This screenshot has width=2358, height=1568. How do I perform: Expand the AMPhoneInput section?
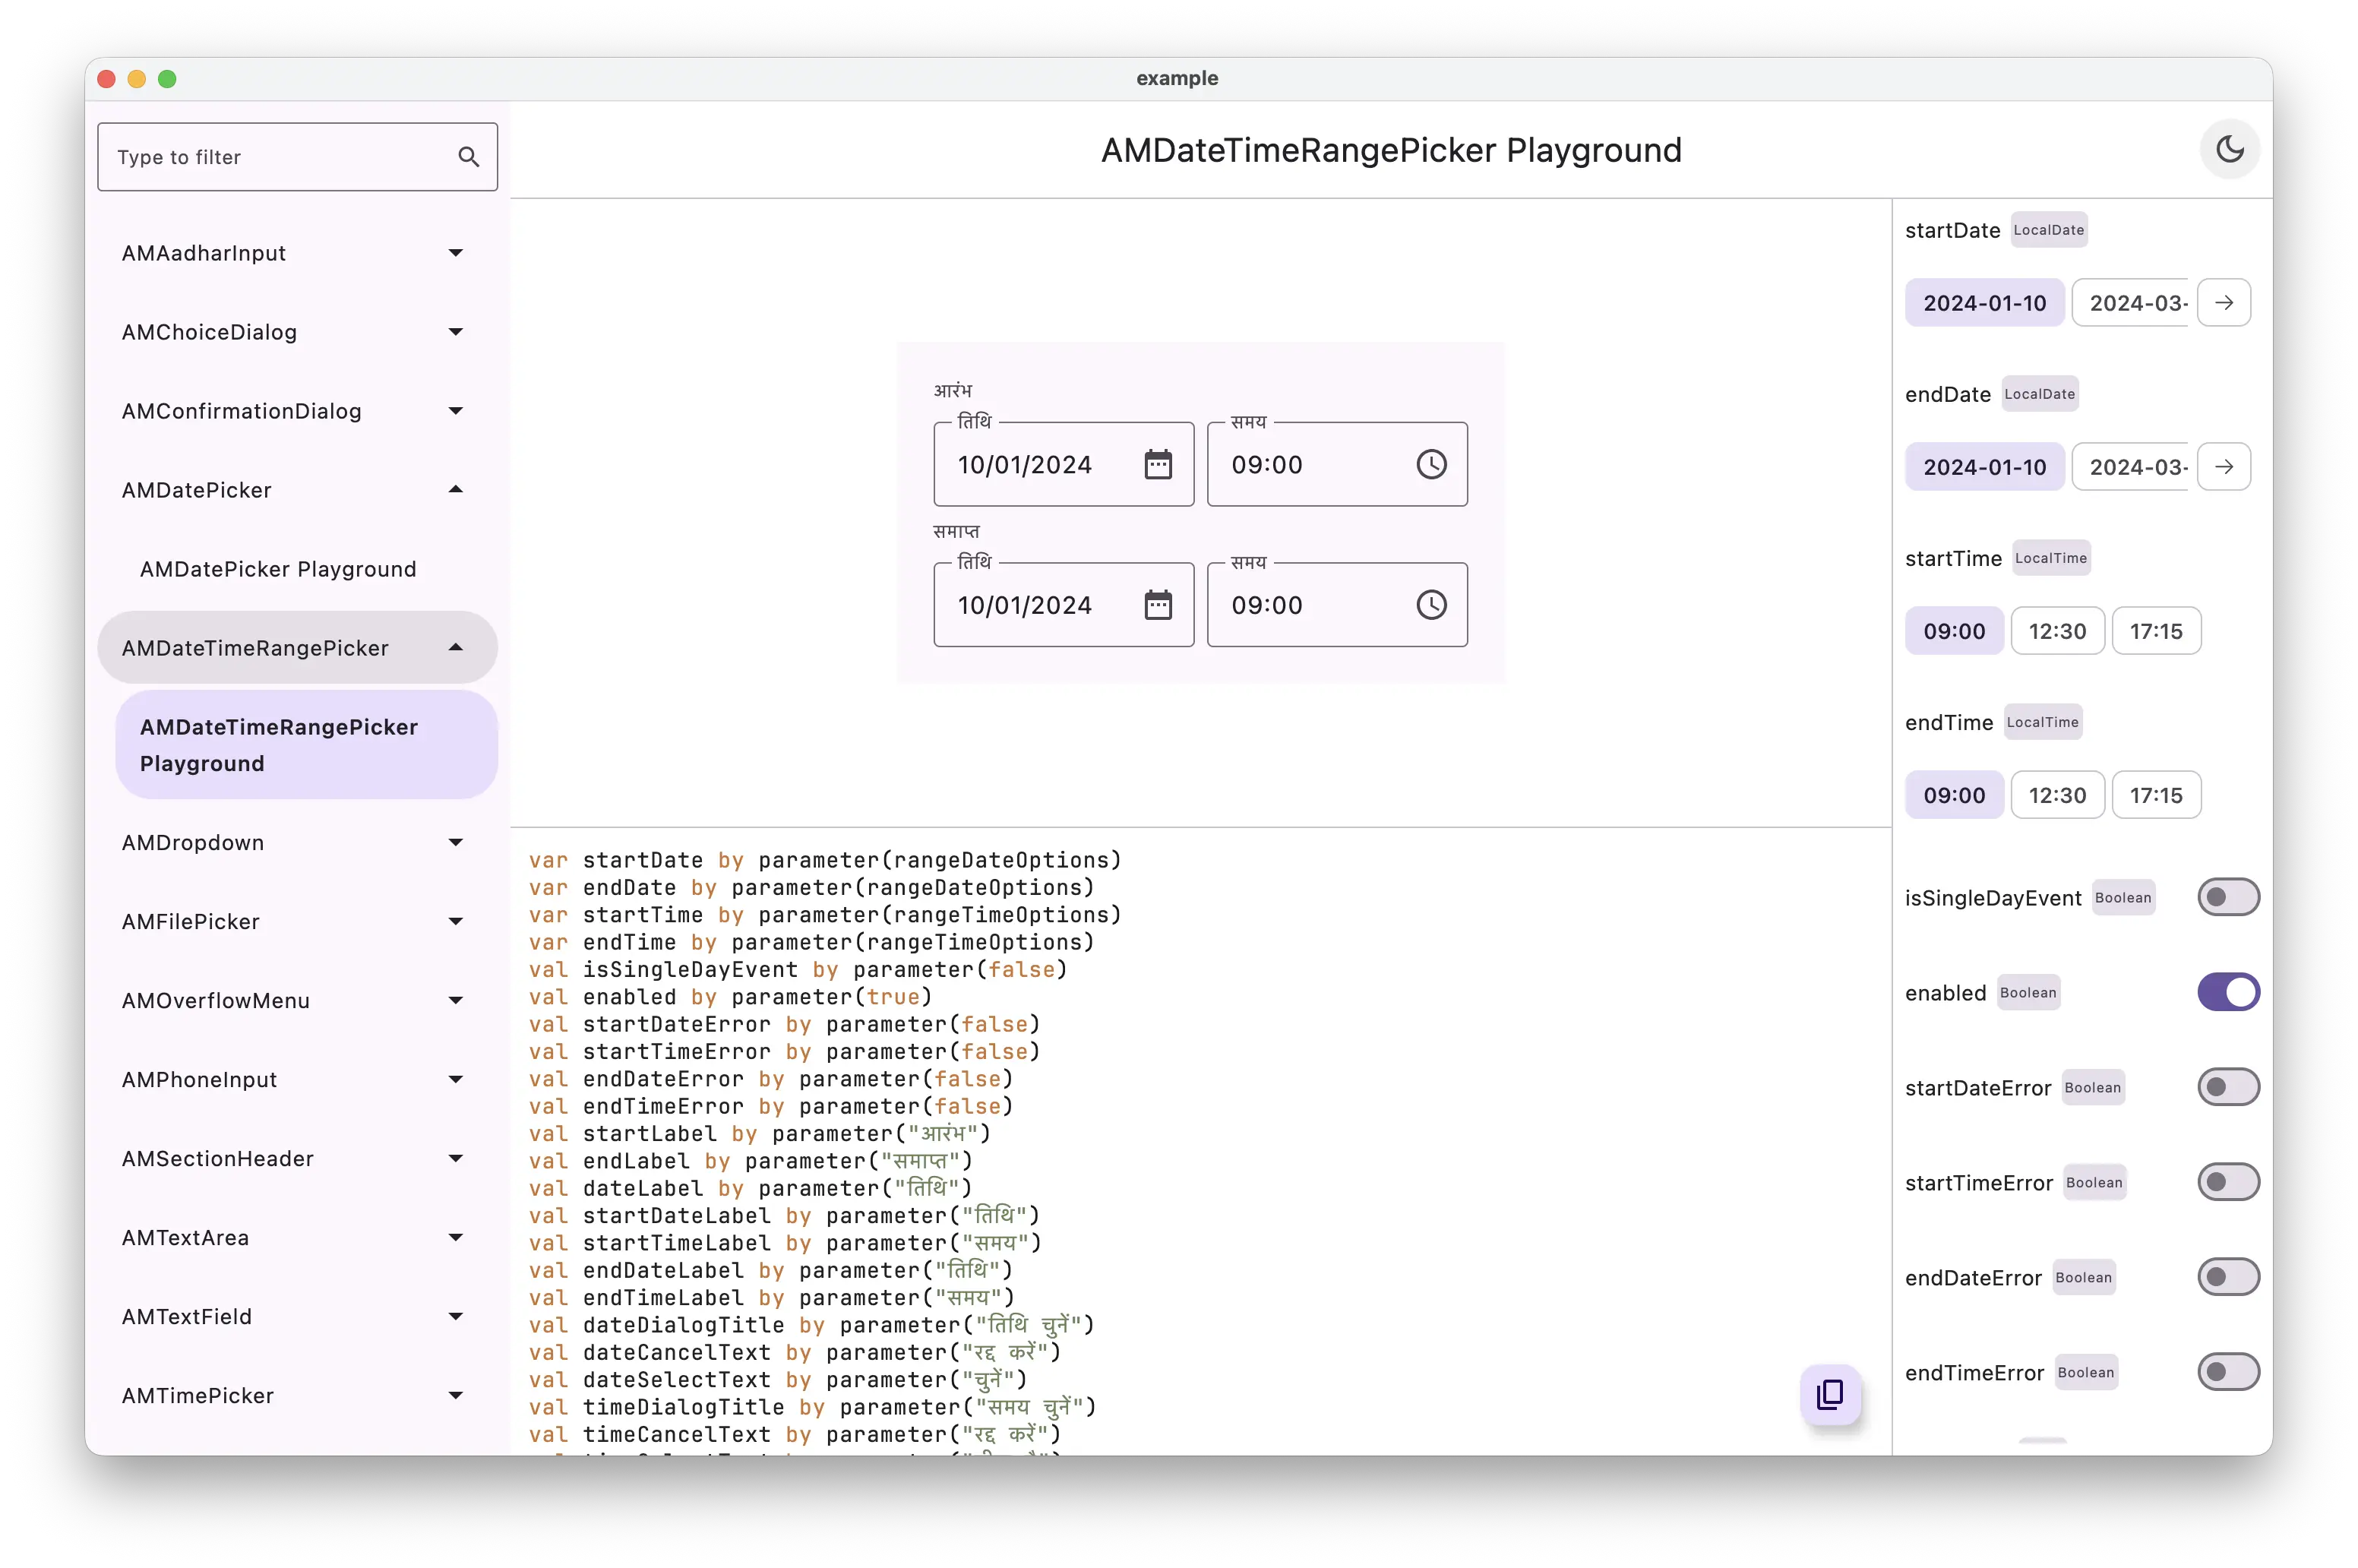297,1080
